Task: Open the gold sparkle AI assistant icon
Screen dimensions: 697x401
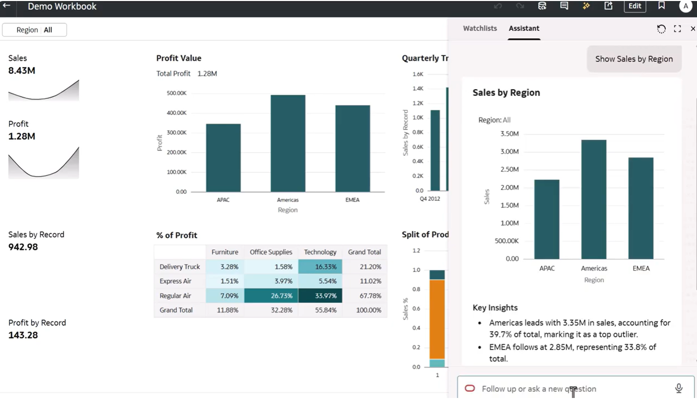Action: [586, 6]
